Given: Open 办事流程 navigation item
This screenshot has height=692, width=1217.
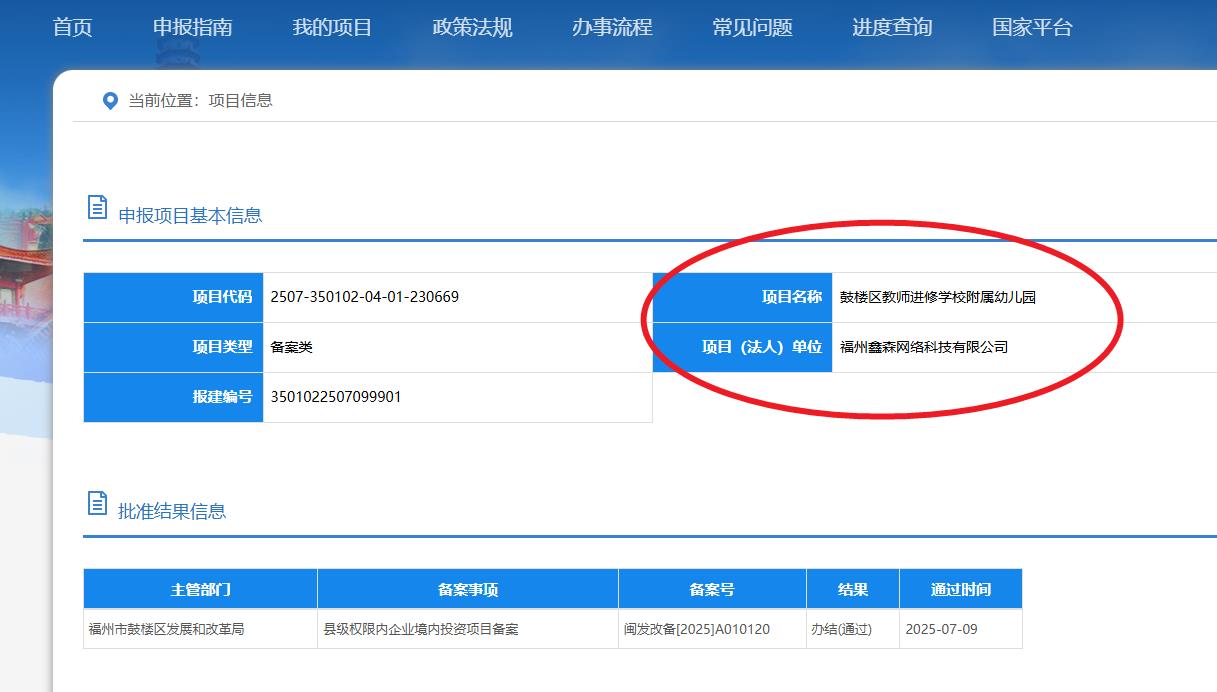Looking at the screenshot, I should click(612, 27).
